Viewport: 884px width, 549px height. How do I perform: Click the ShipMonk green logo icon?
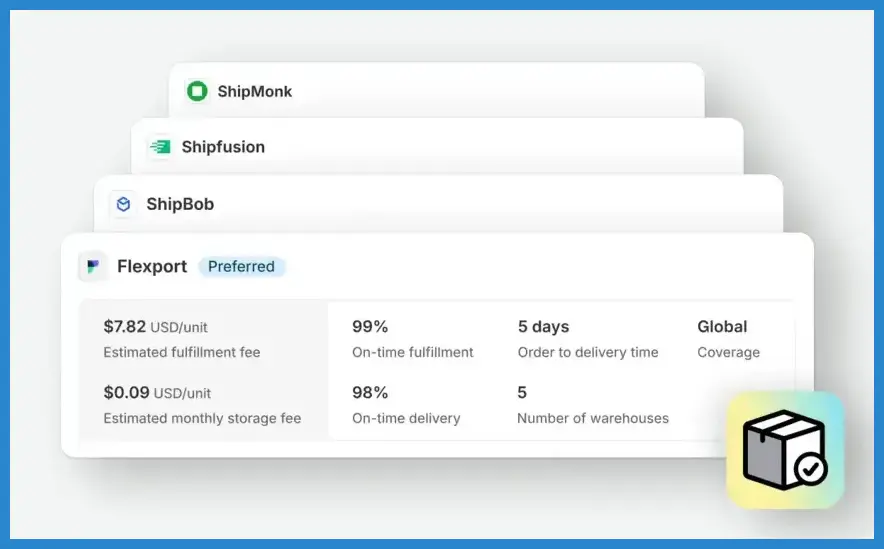198,91
